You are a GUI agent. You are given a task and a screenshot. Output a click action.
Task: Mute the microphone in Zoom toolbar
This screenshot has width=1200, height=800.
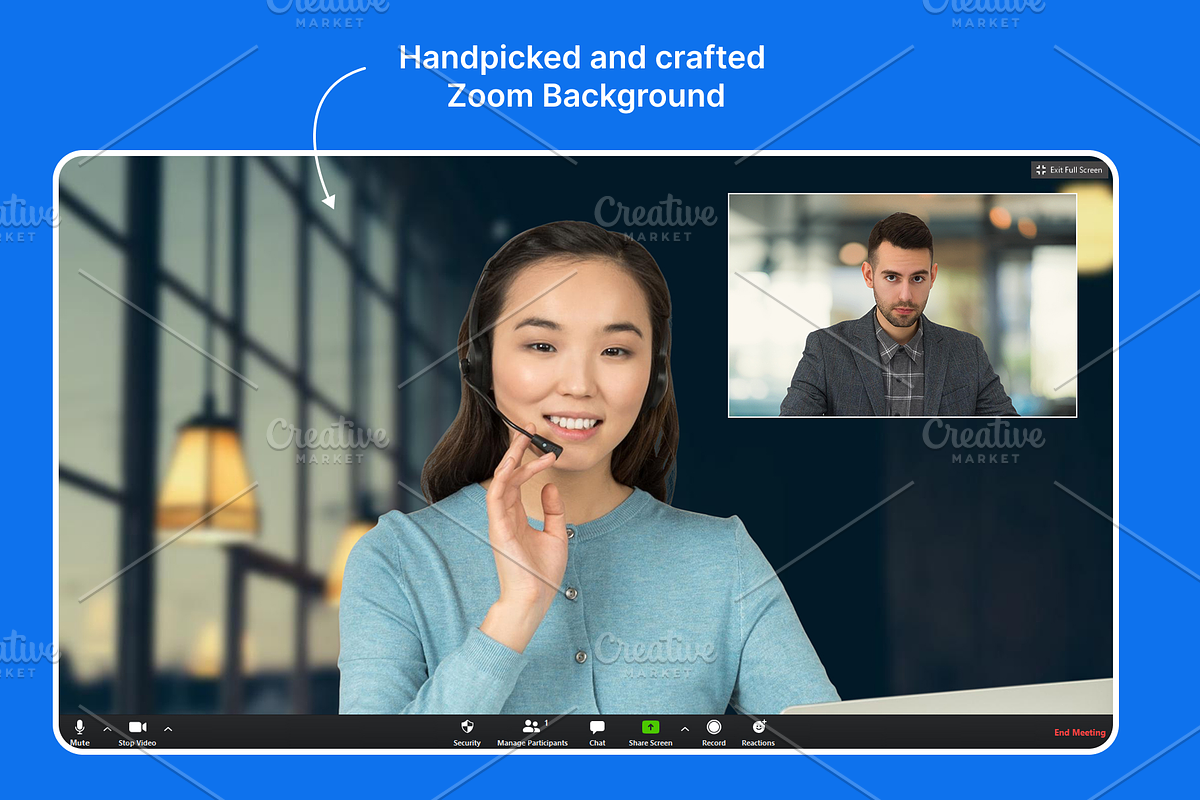(x=80, y=732)
